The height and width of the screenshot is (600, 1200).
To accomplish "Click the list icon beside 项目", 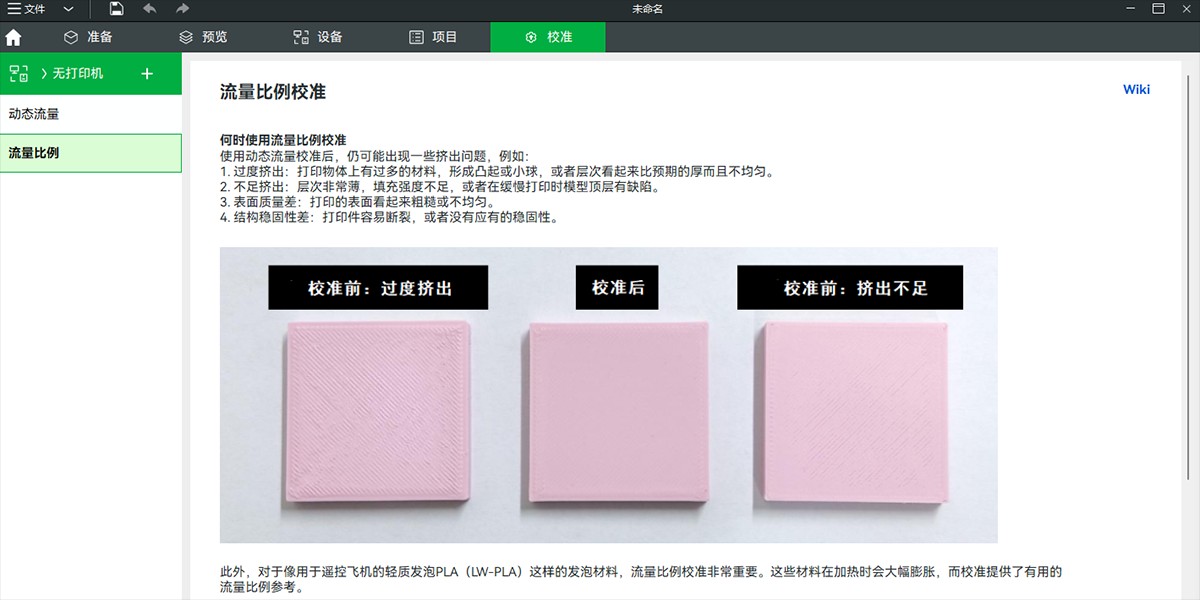I will tap(416, 36).
